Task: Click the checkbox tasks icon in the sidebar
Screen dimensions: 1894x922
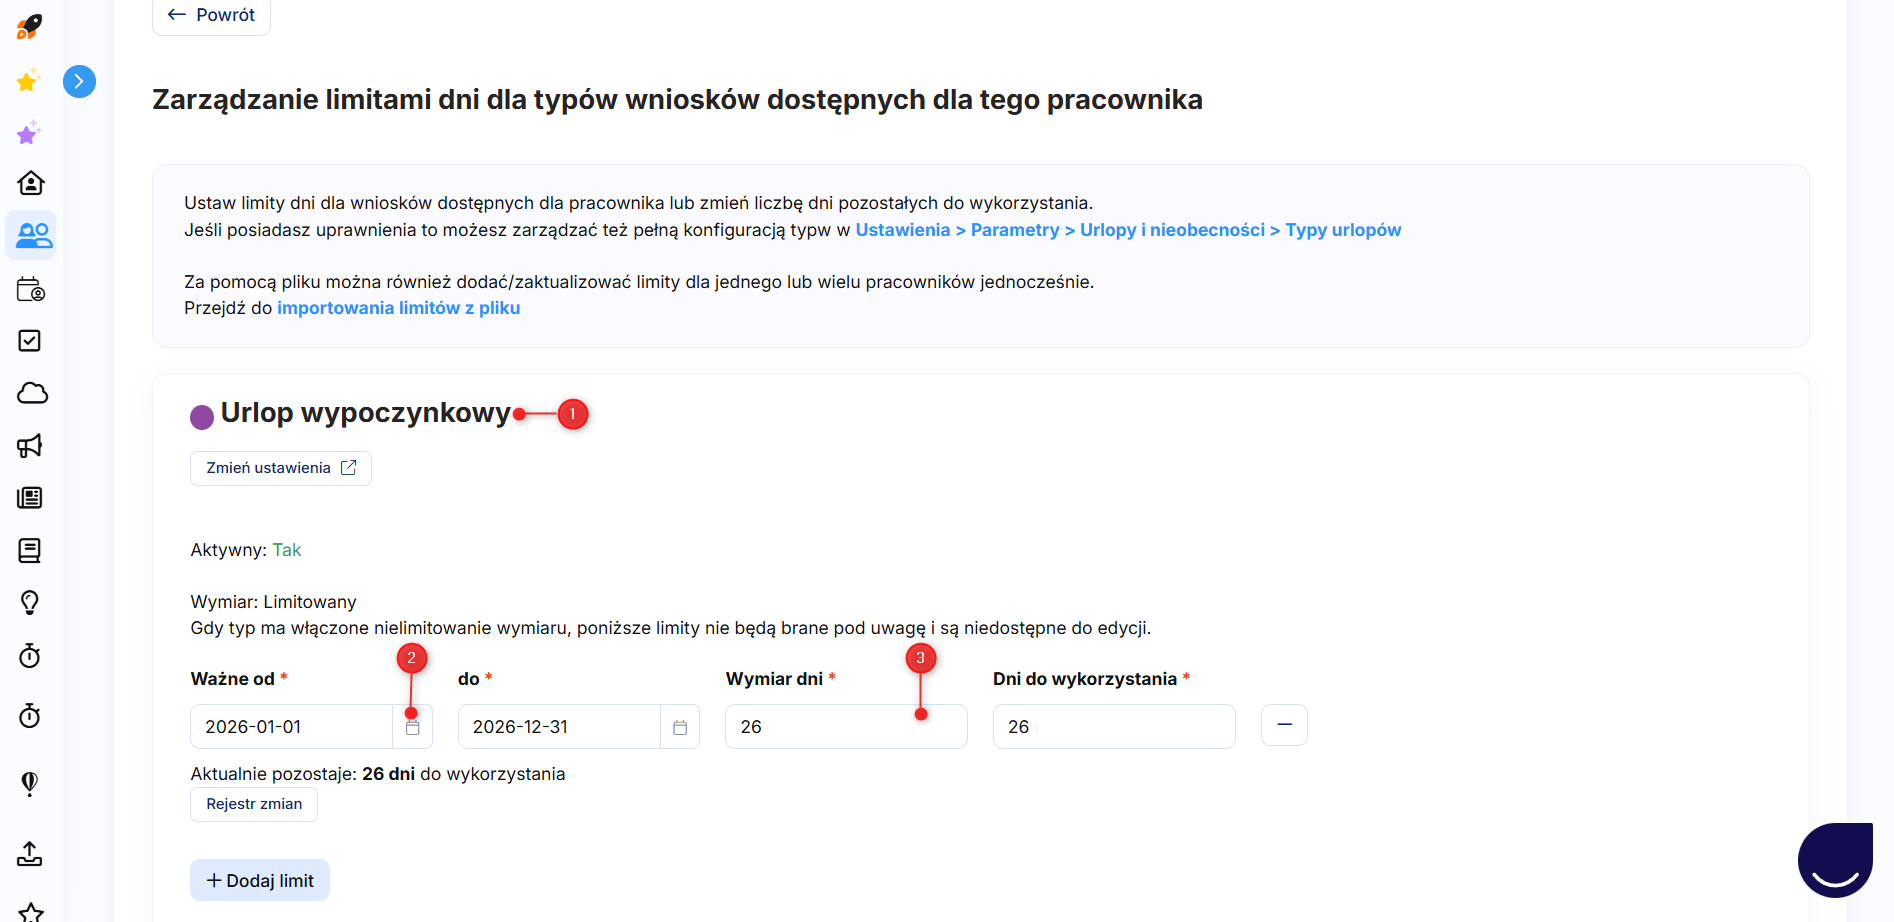Action: tap(30, 341)
